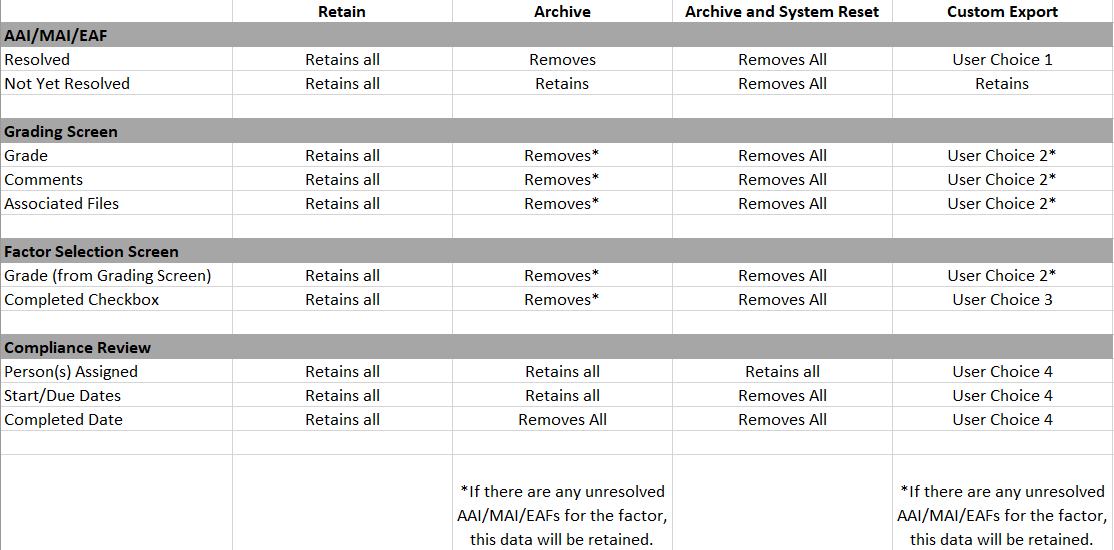This screenshot has width=1114, height=550.
Task: Select the User Choice 1 cell
Action: pyautogui.click(x=1002, y=60)
